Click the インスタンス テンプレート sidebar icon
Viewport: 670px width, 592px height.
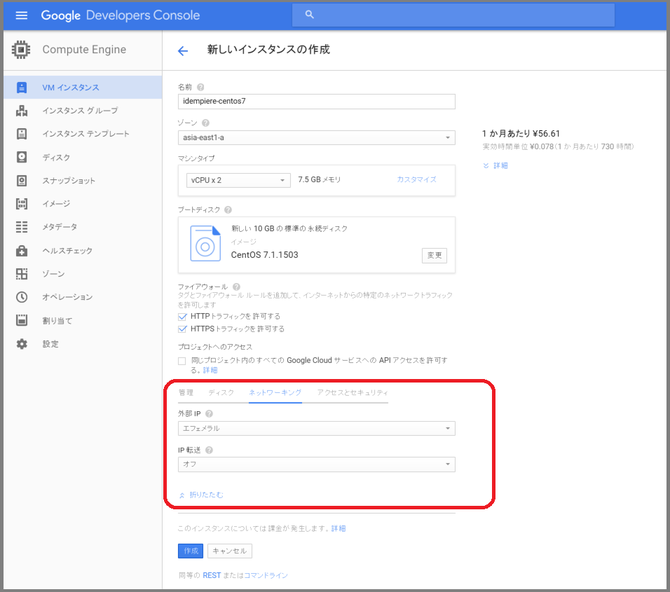pyautogui.click(x=22, y=134)
